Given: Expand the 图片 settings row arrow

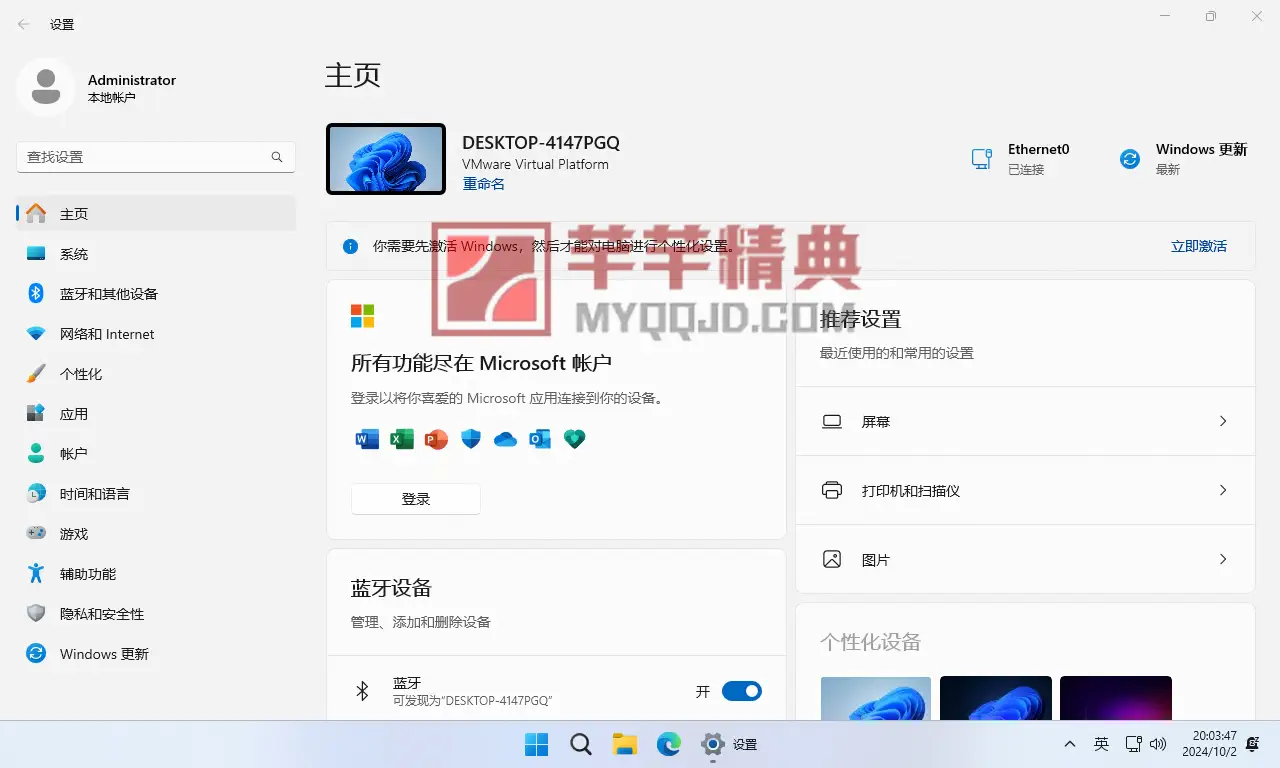Looking at the screenshot, I should [x=1222, y=559].
